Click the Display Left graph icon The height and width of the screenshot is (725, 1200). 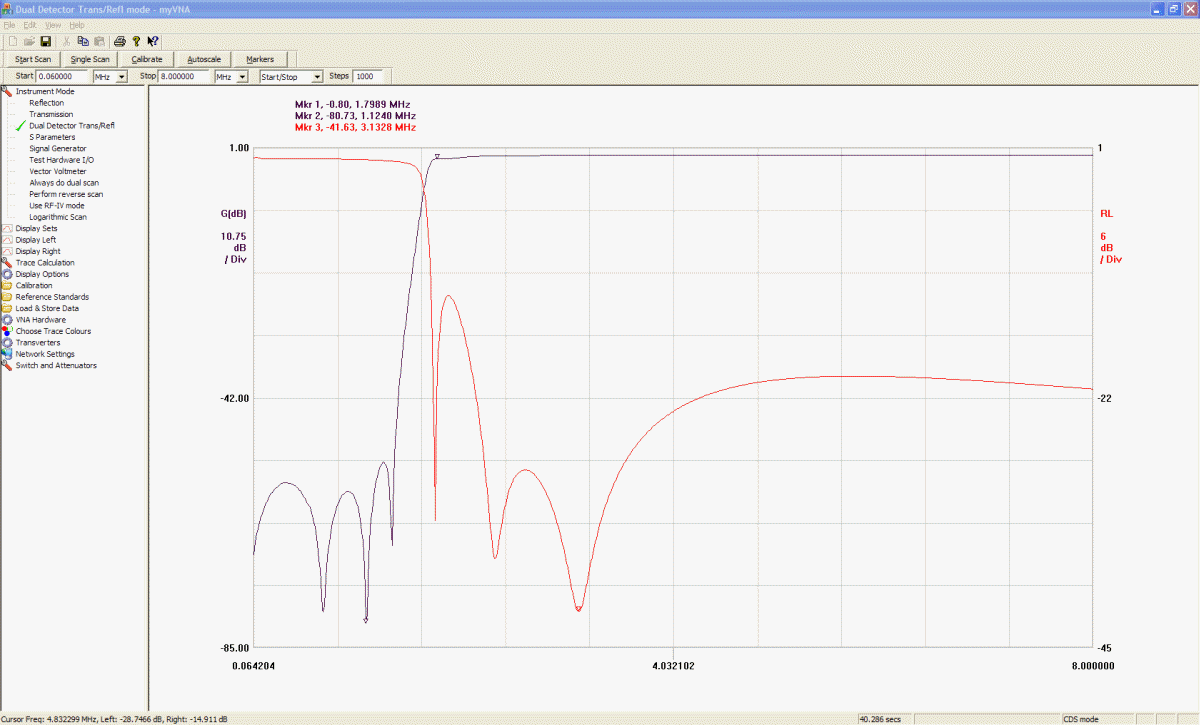[7, 240]
